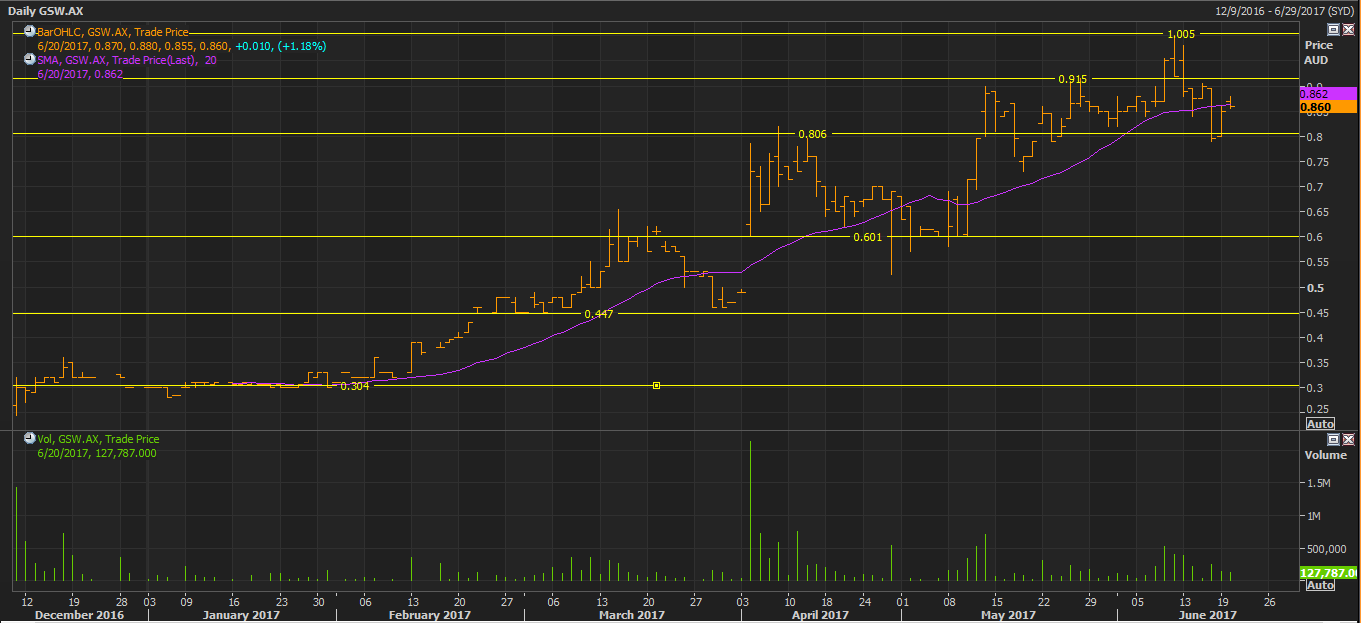Click the 1.5M tick on volume axis
This screenshot has height=623, width=1361.
point(1320,483)
